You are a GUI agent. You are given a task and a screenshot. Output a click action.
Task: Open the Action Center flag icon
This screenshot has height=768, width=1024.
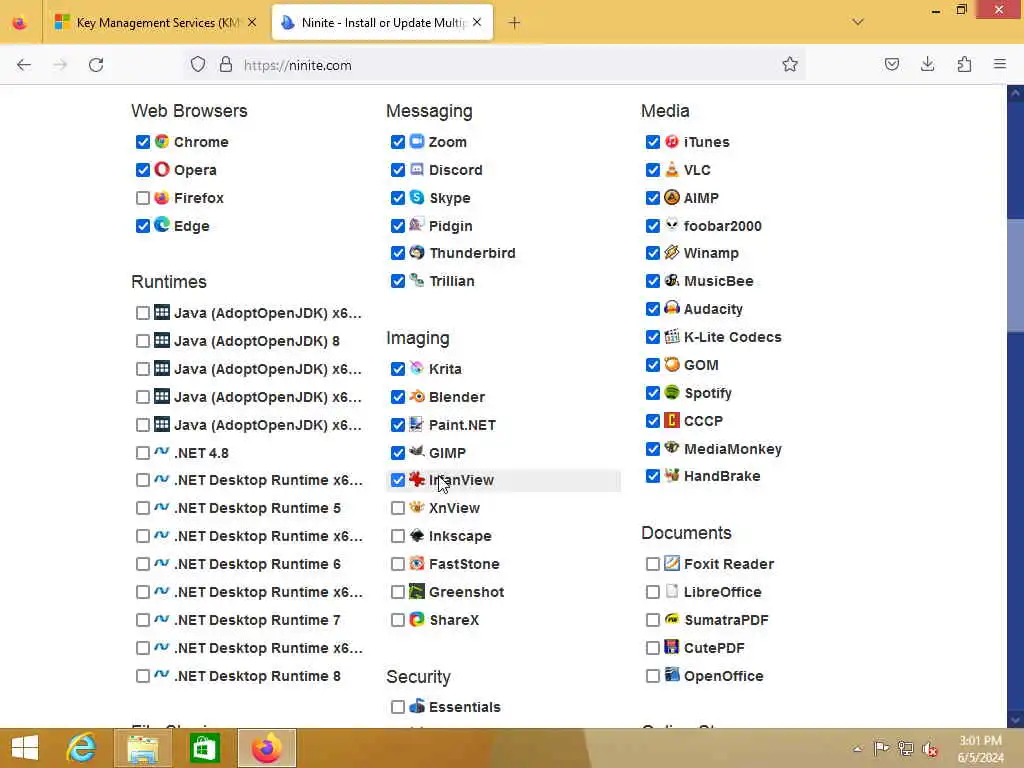(881, 748)
